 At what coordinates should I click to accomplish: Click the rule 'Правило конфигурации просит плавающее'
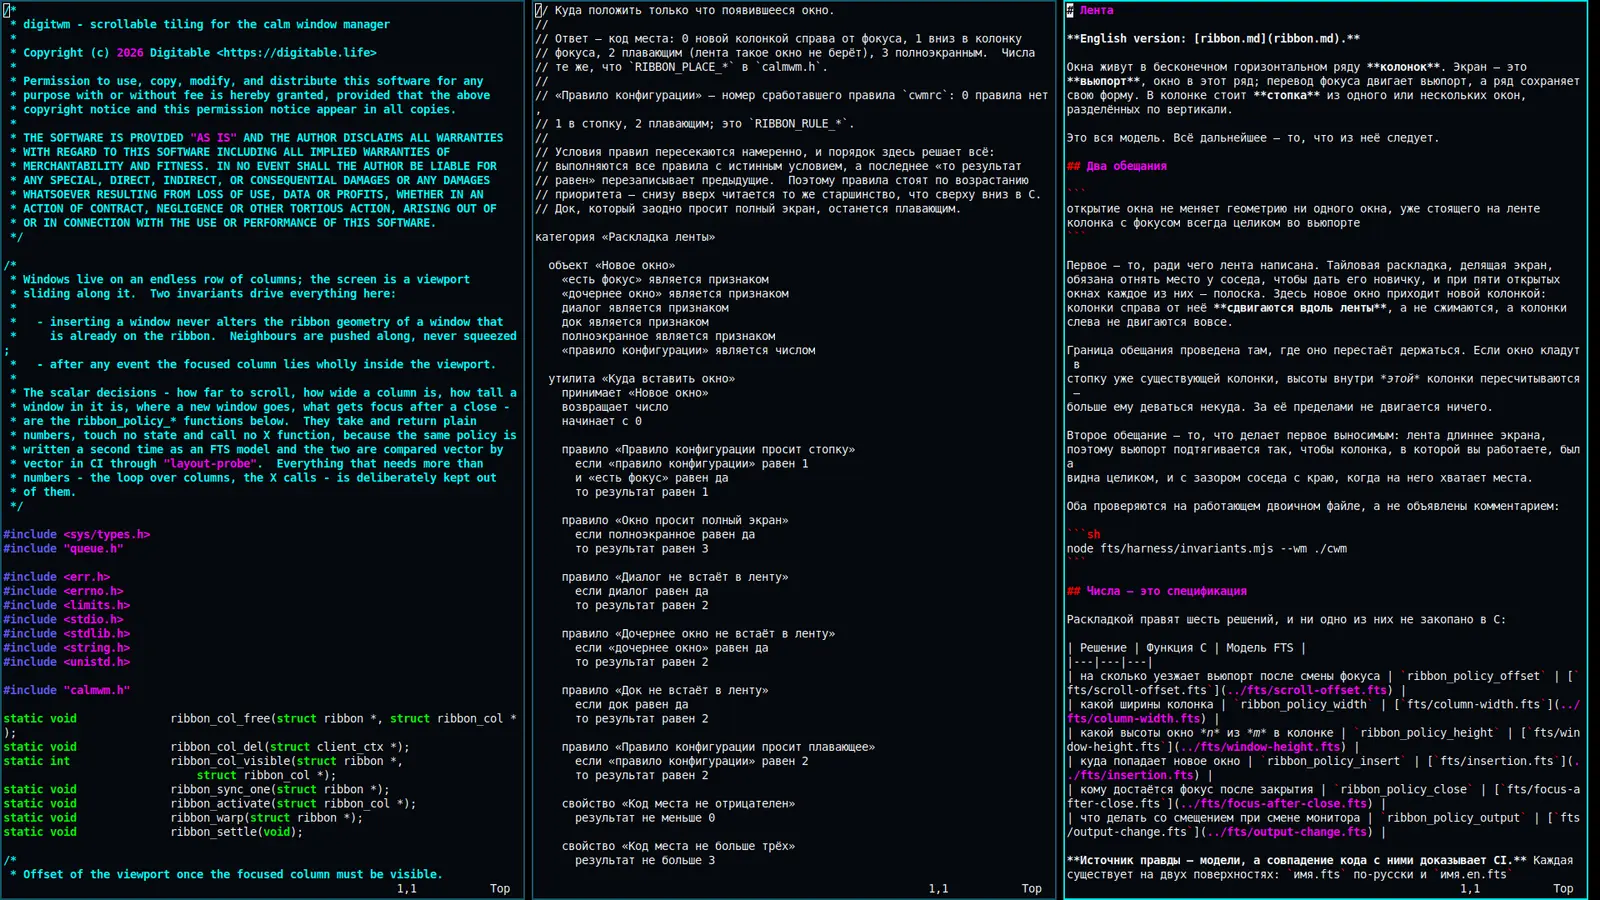pyautogui.click(x=718, y=747)
